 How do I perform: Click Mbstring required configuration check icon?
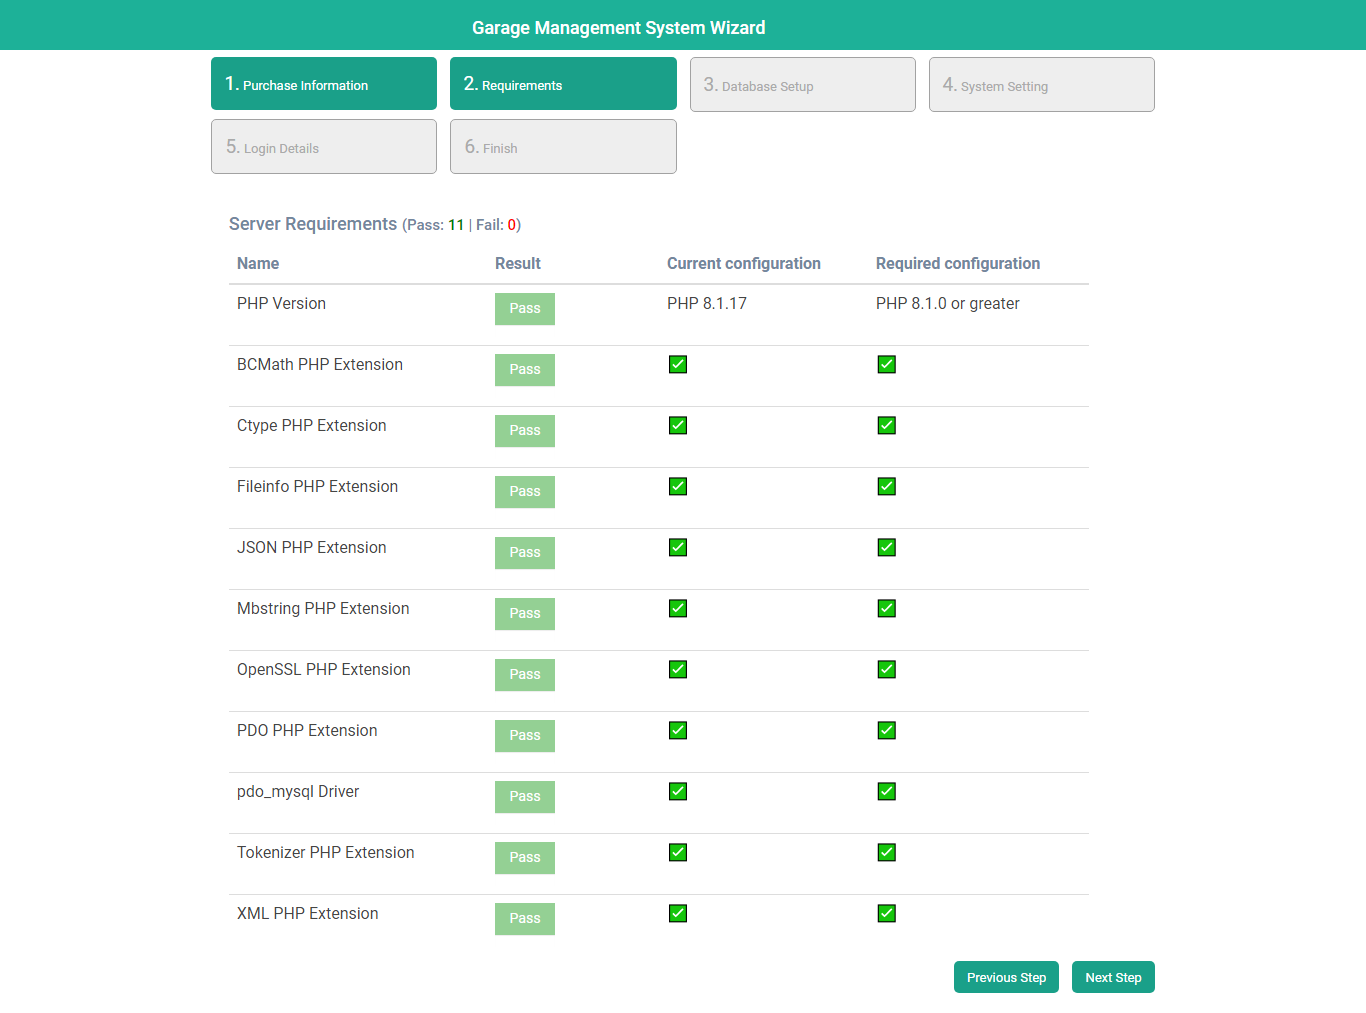(x=887, y=608)
